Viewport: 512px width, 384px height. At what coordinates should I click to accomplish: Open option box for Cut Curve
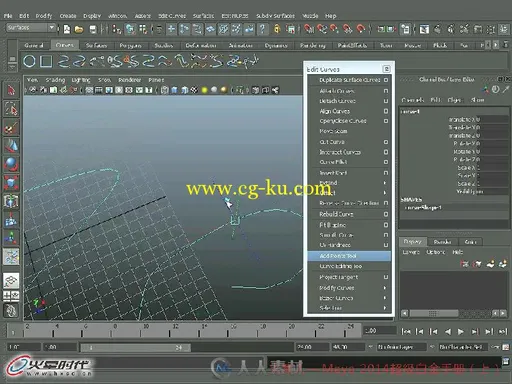coord(386,142)
